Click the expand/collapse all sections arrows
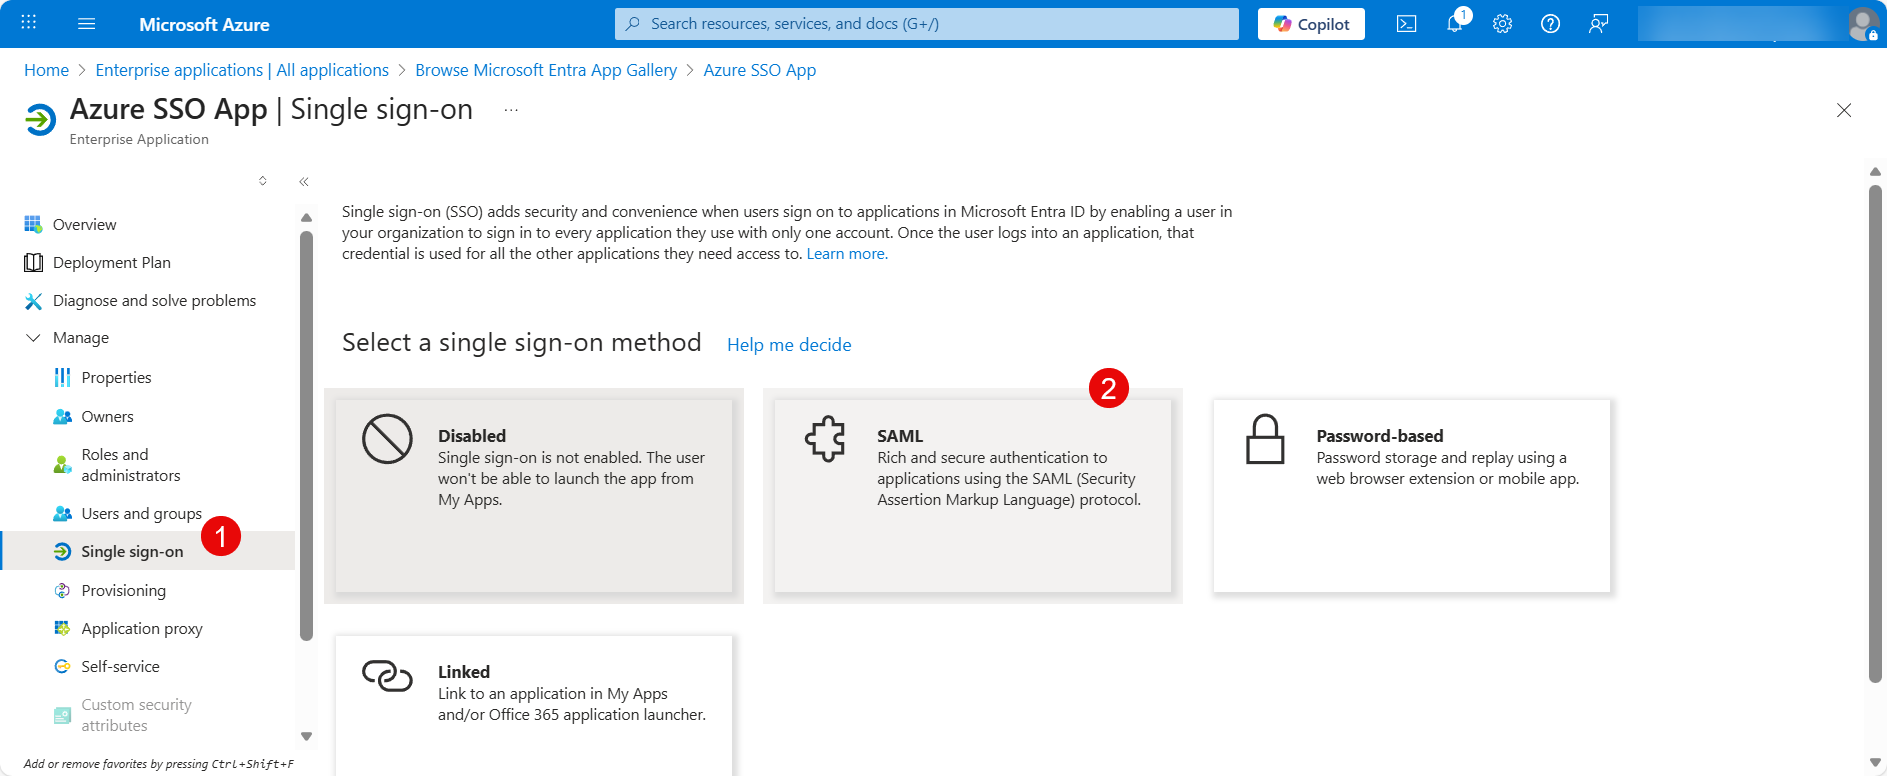This screenshot has height=776, width=1887. tap(263, 181)
